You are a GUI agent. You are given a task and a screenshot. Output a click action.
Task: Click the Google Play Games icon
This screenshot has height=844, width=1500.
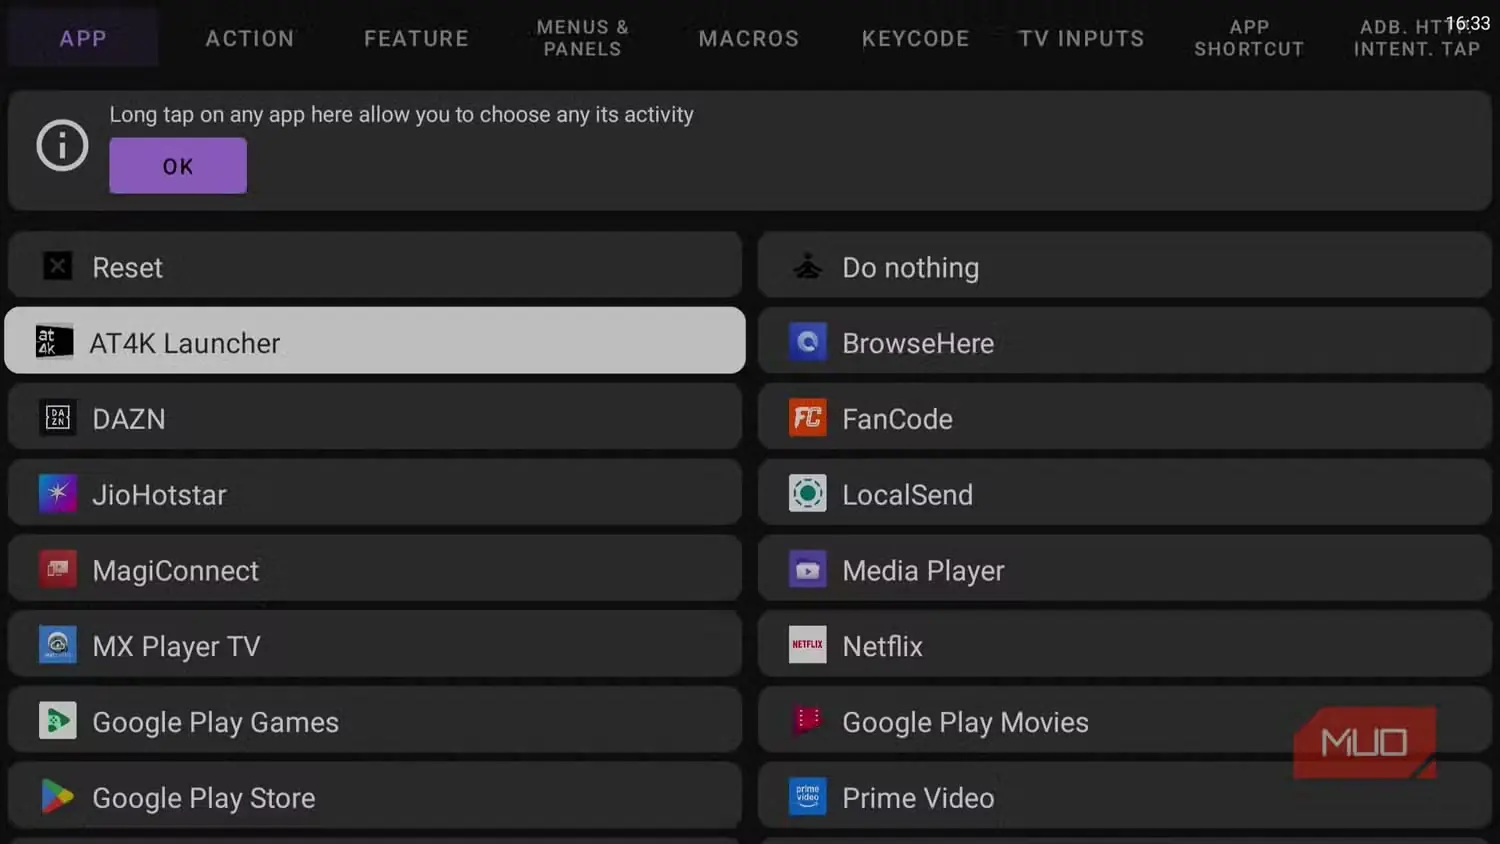pyautogui.click(x=58, y=721)
